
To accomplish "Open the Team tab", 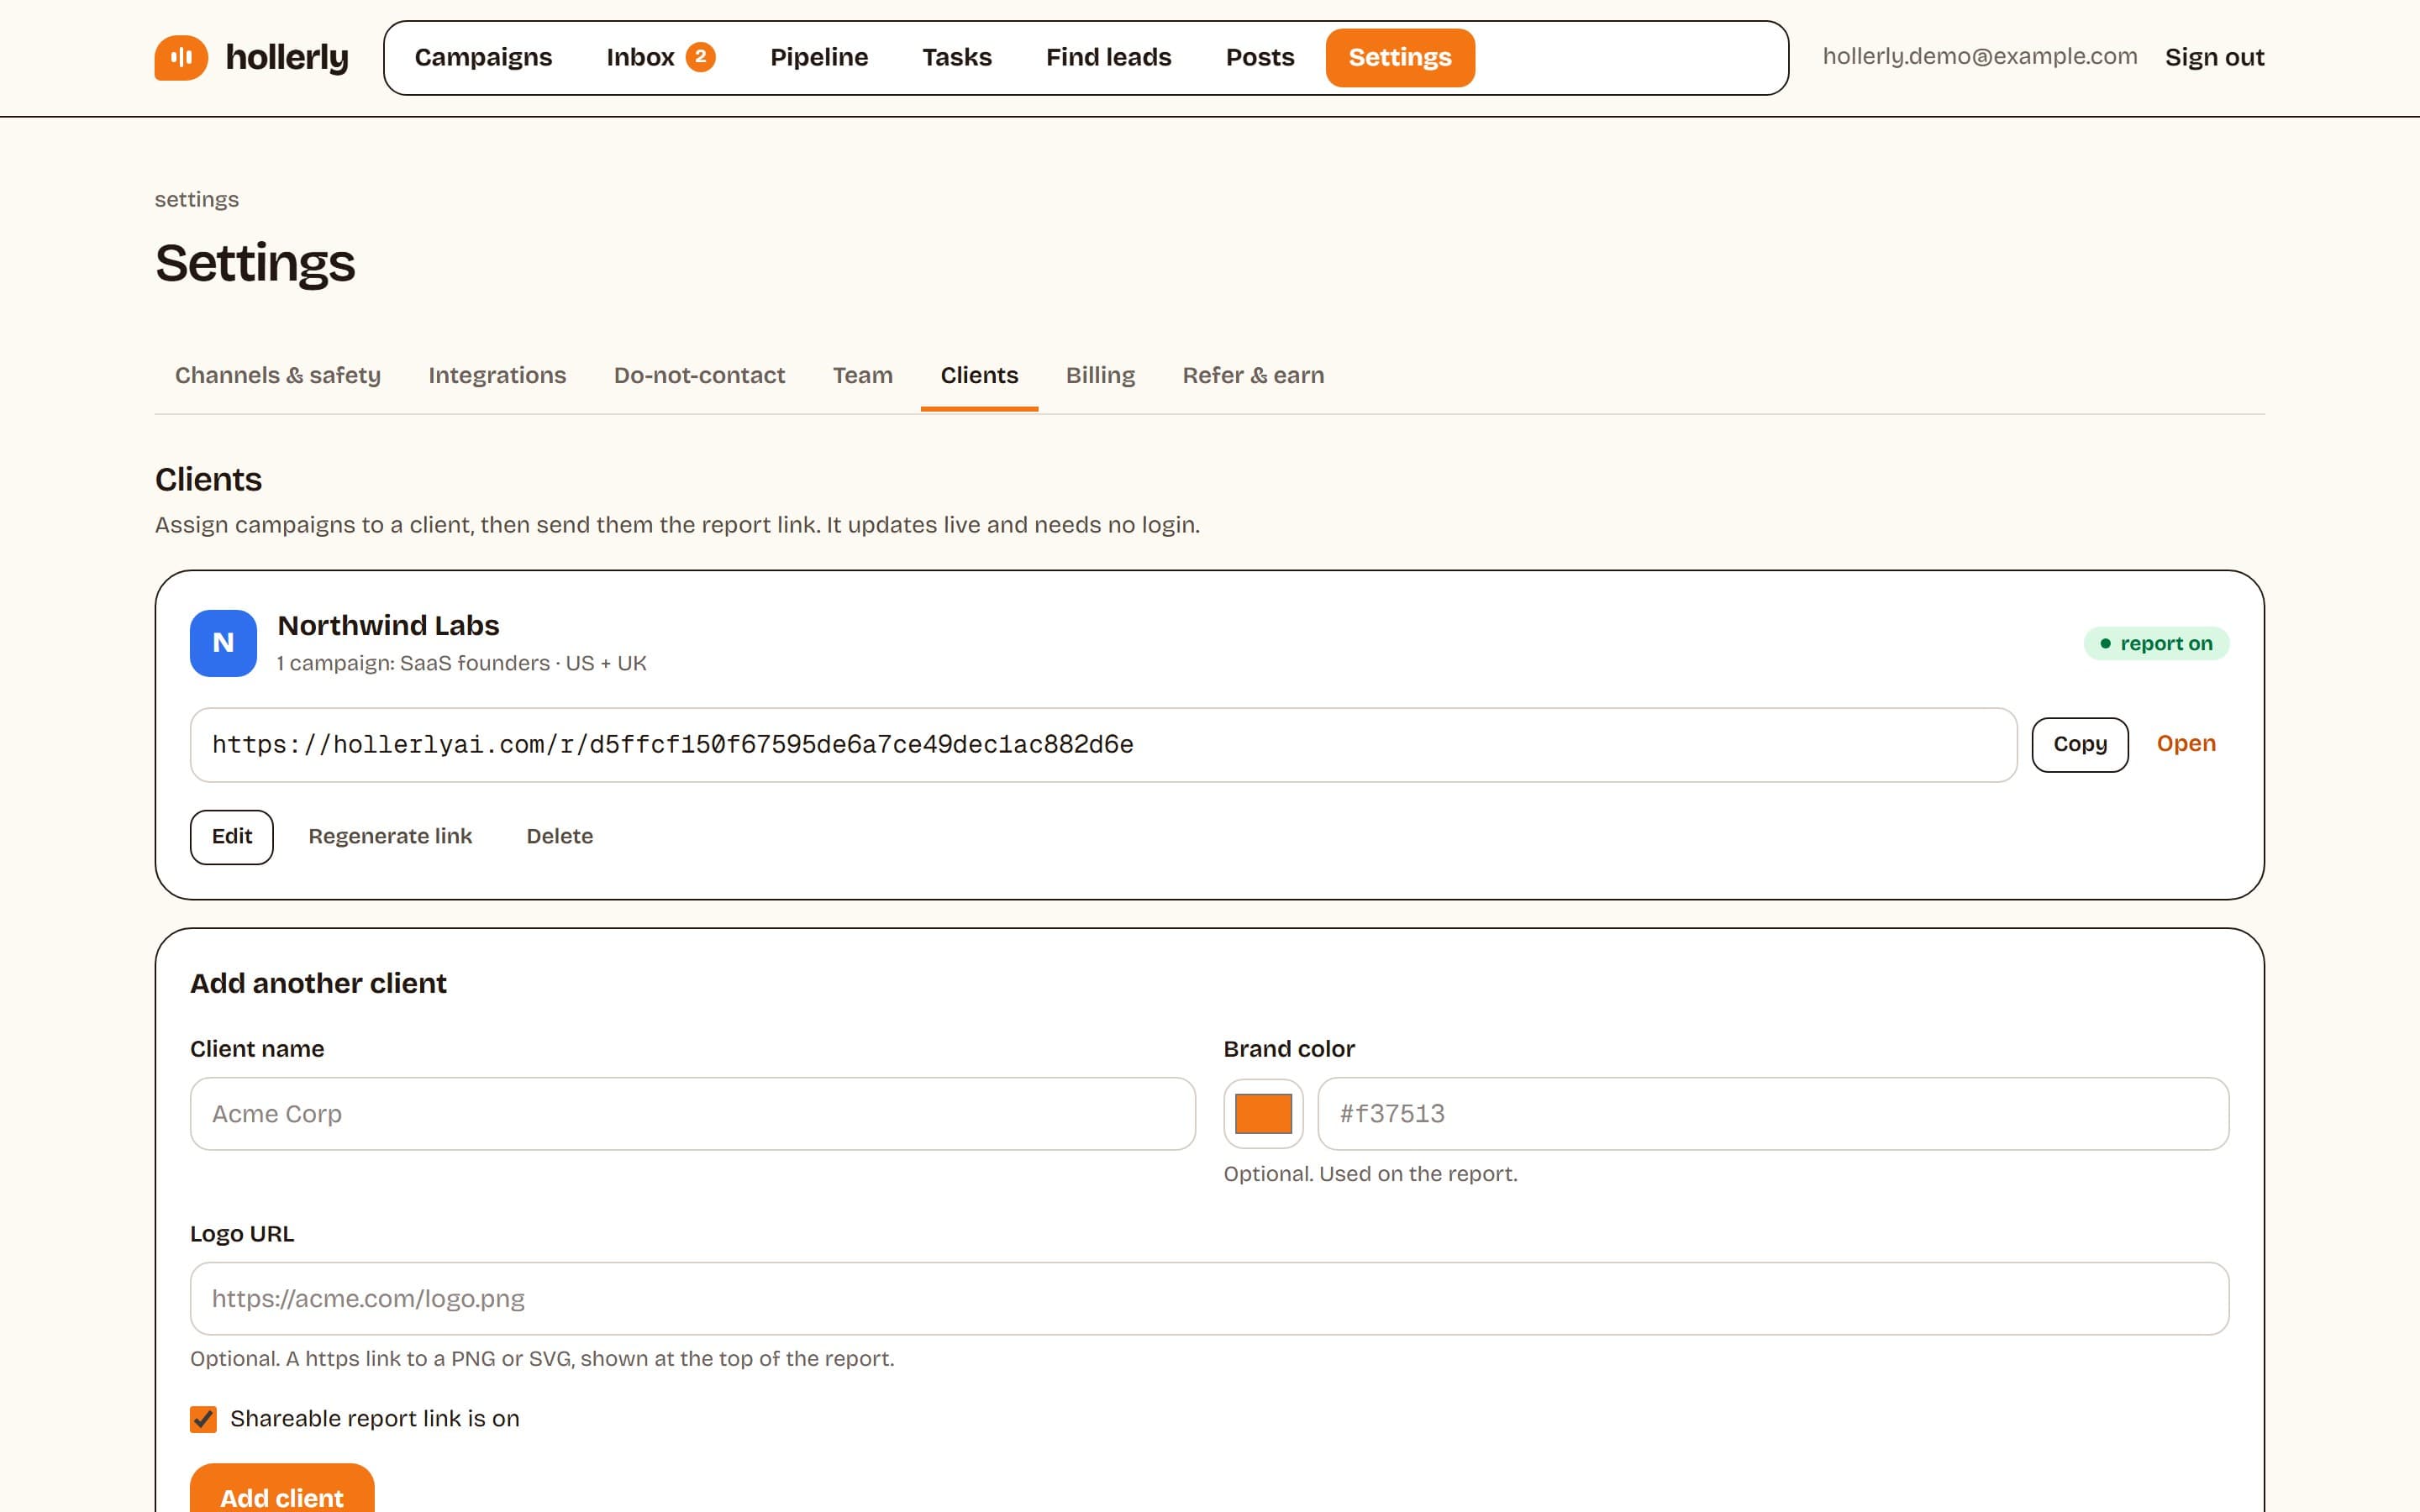I will [x=862, y=375].
